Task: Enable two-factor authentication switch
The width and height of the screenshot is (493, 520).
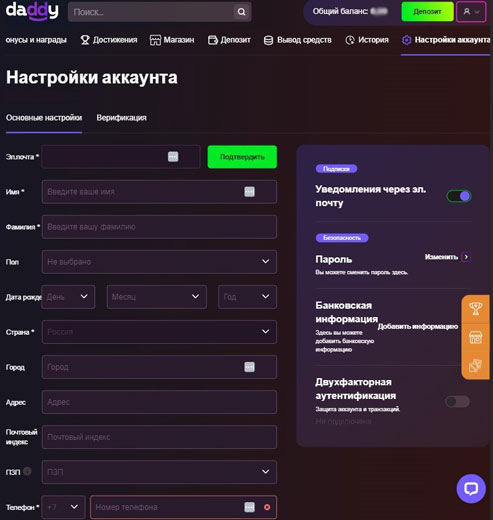Action: point(457,401)
